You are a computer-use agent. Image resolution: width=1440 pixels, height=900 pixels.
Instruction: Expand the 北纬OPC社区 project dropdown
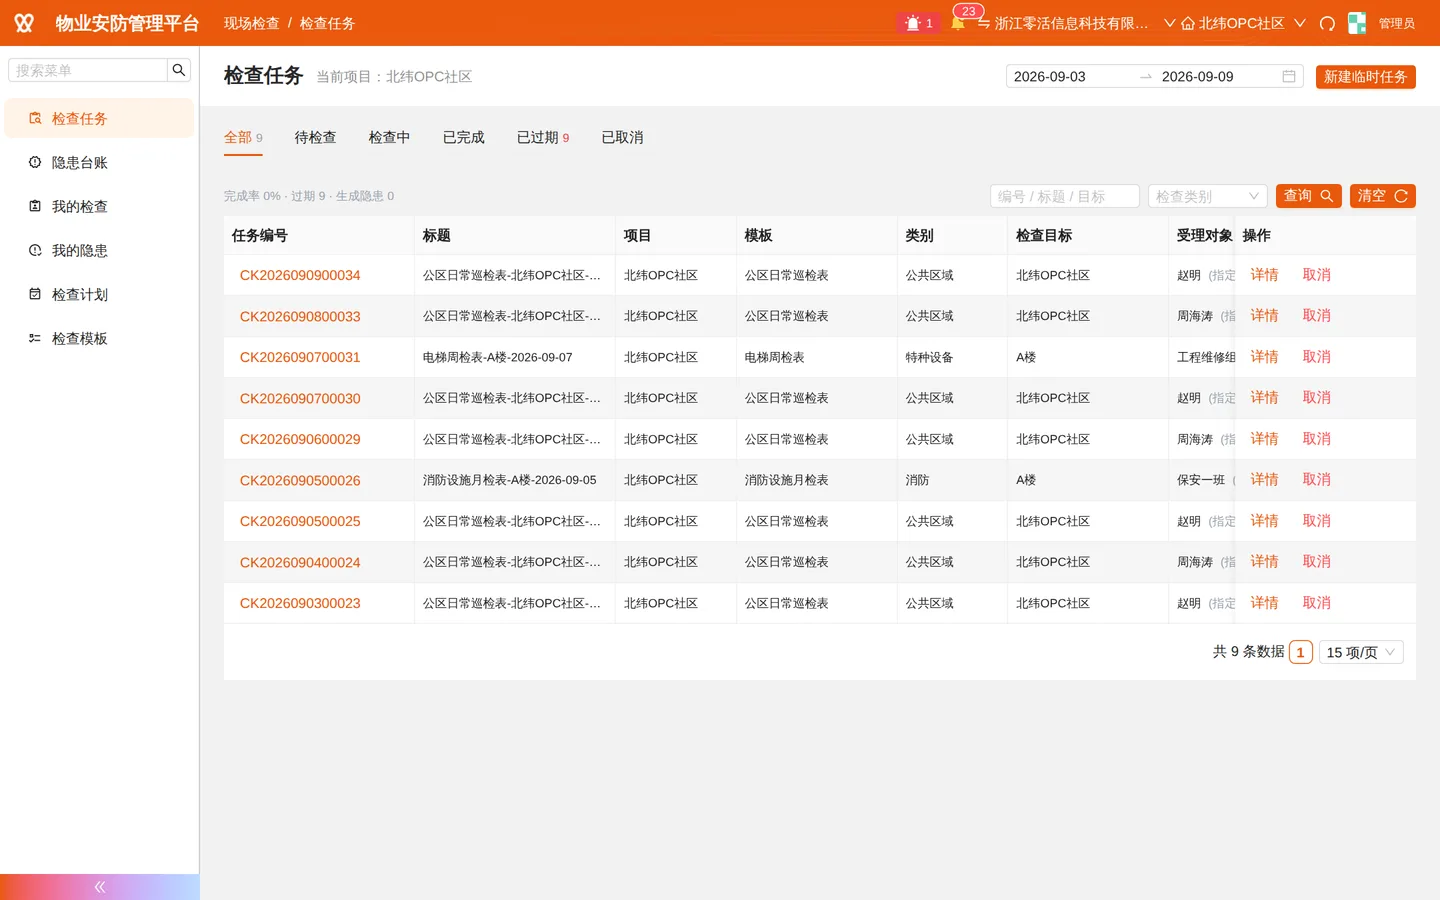(1243, 23)
